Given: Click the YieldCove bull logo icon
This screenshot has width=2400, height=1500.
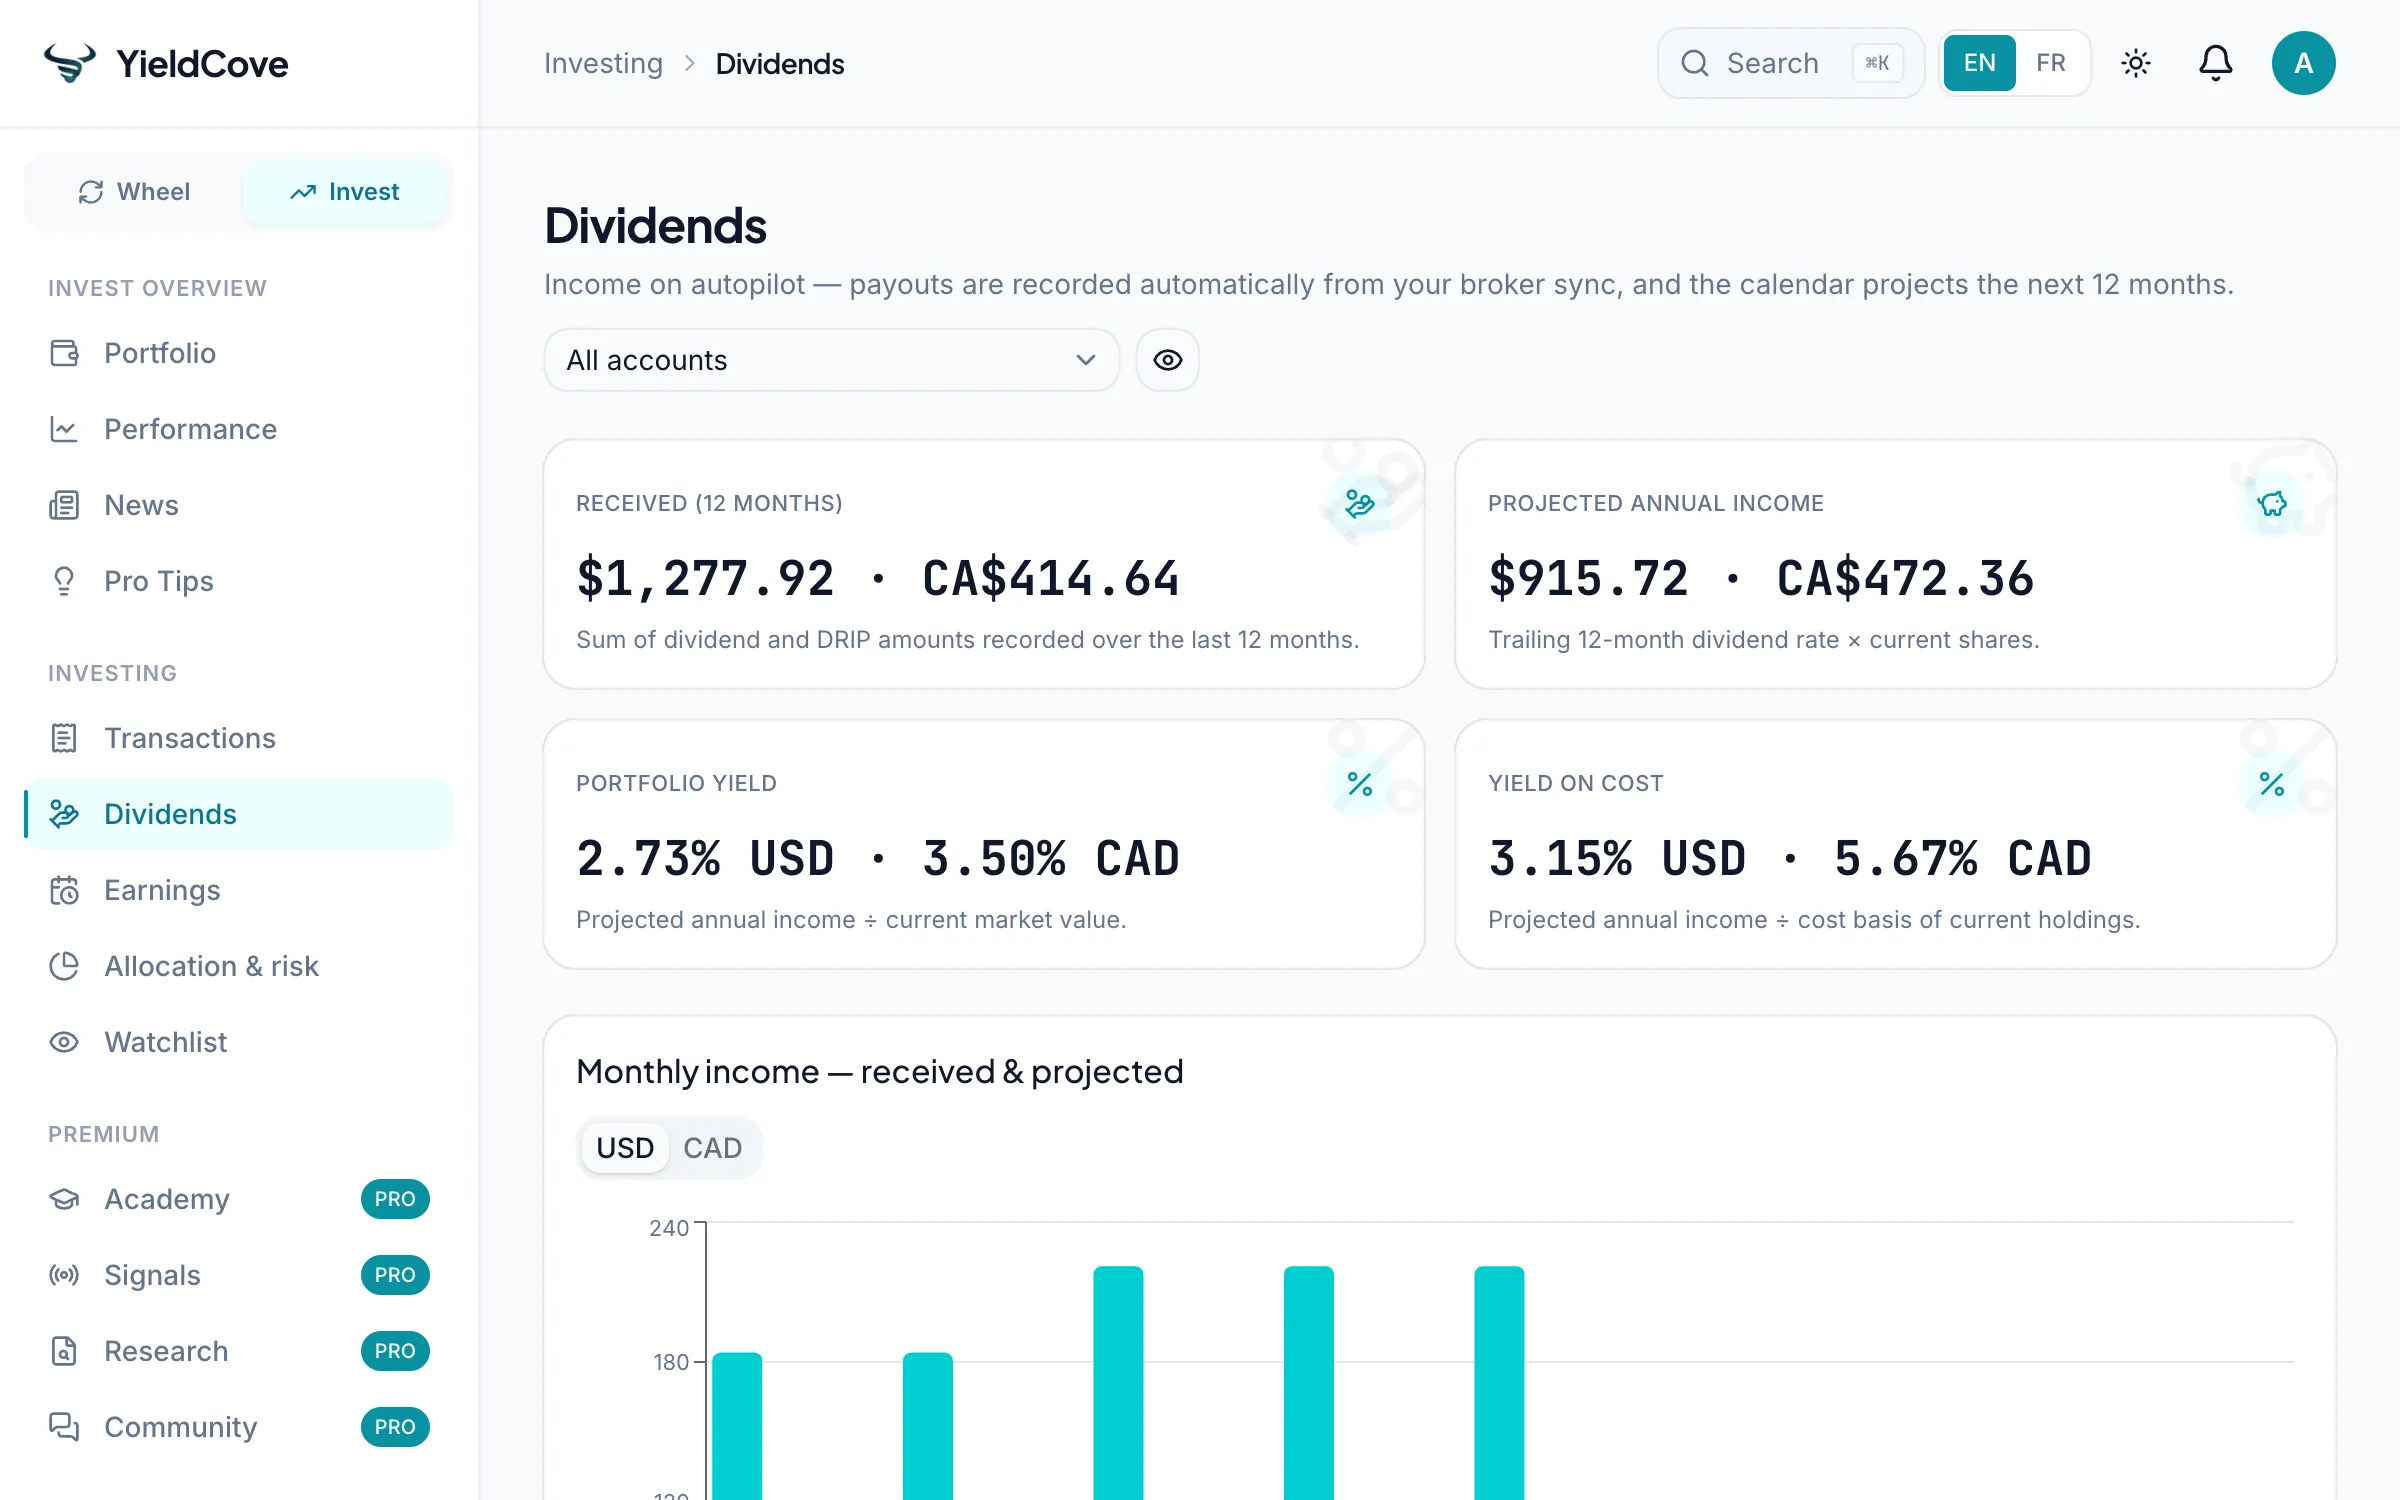Looking at the screenshot, I should (69, 63).
